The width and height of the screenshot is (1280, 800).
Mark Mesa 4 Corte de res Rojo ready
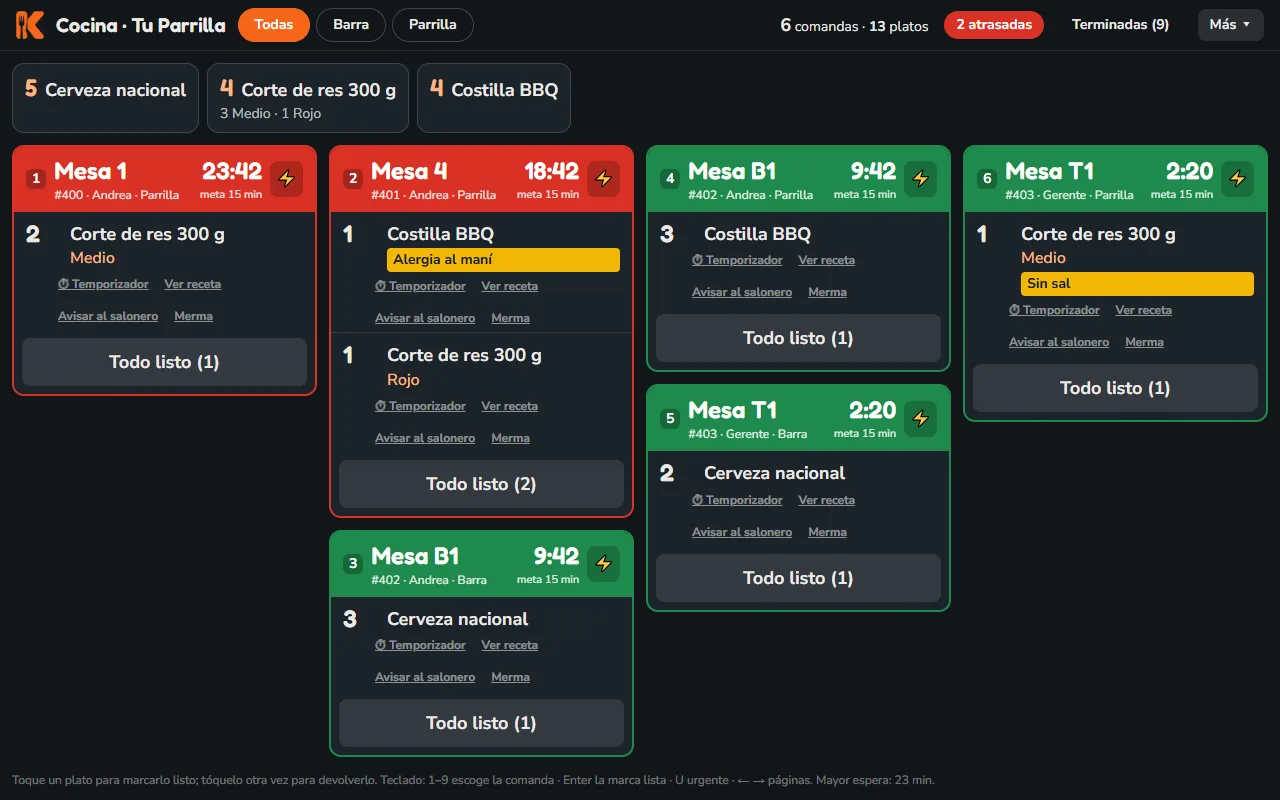tap(481, 367)
